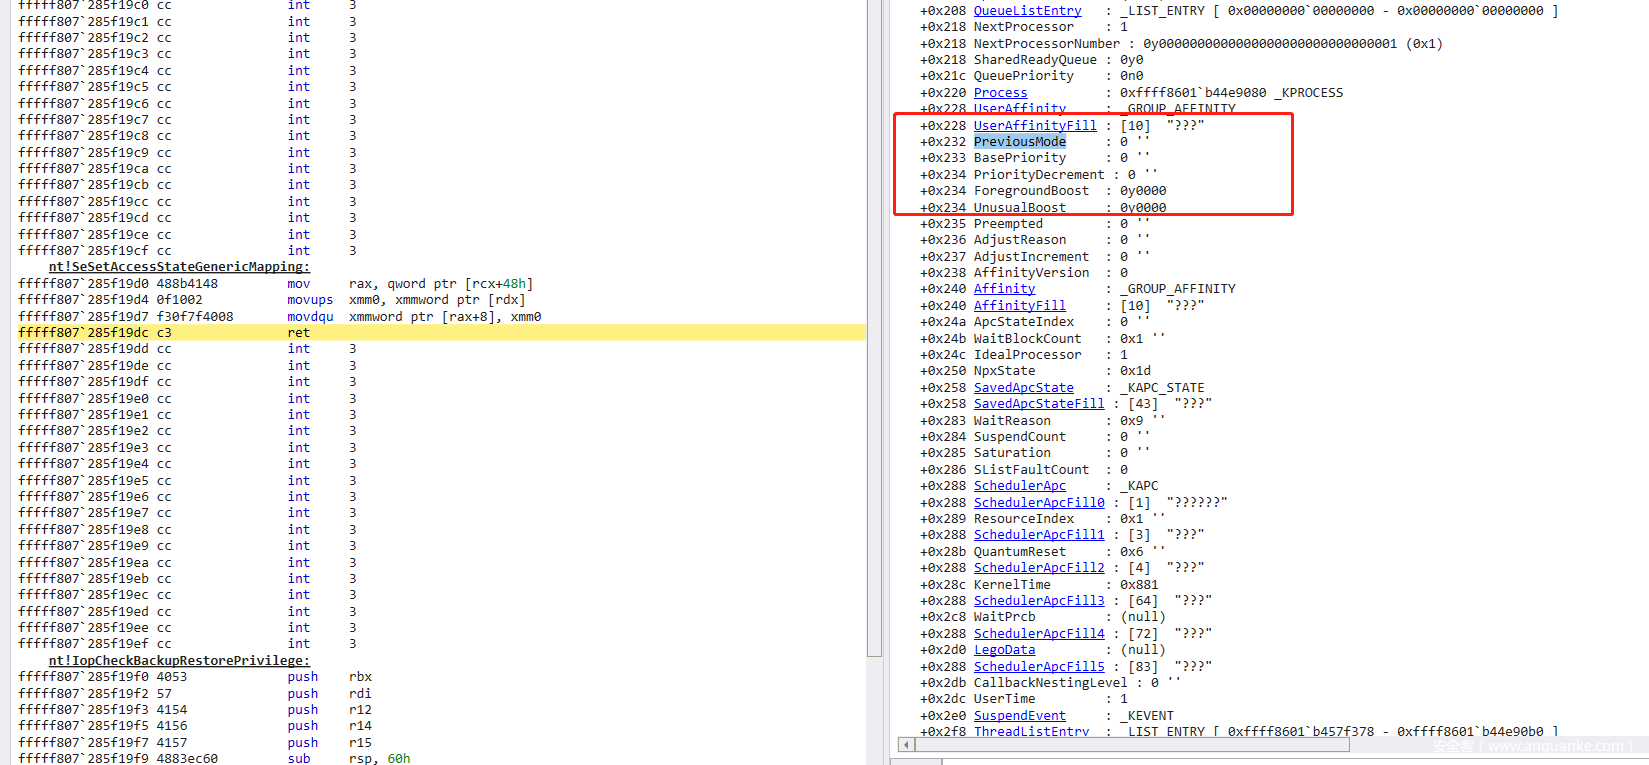Follow the SuspendEvent _KEVENT link

click(x=1019, y=716)
